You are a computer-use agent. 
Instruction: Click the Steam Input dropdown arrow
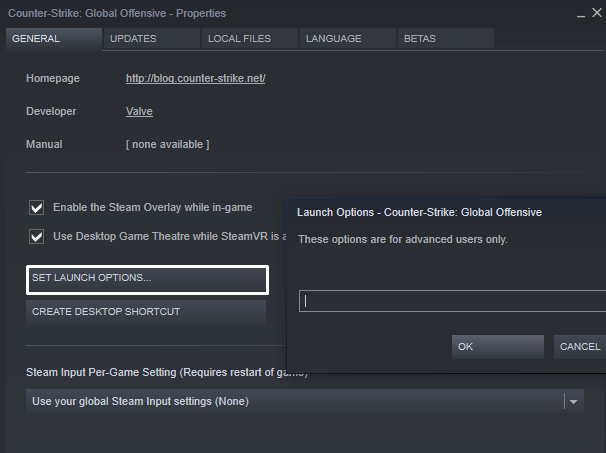[574, 402]
